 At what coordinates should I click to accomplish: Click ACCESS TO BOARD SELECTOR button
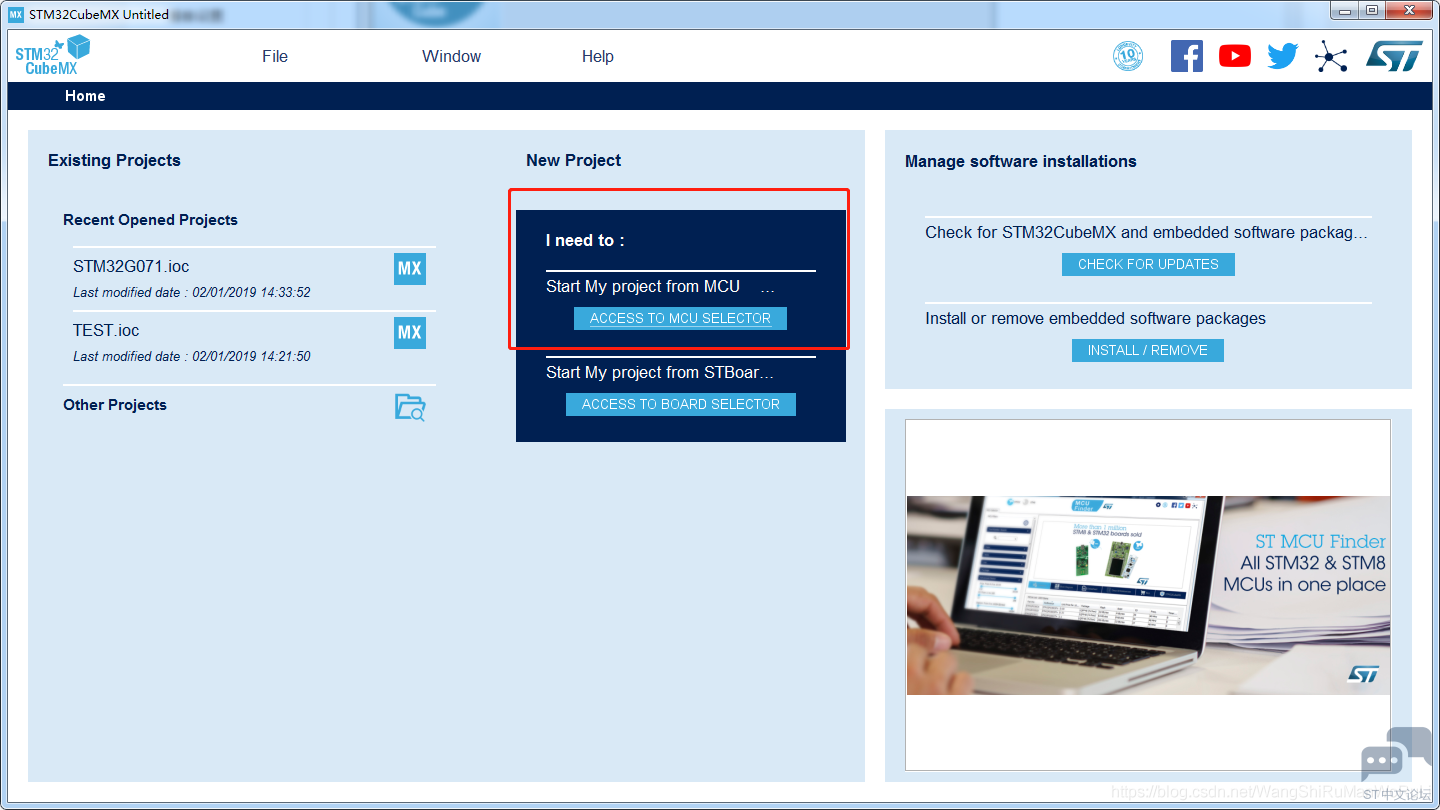pos(681,404)
